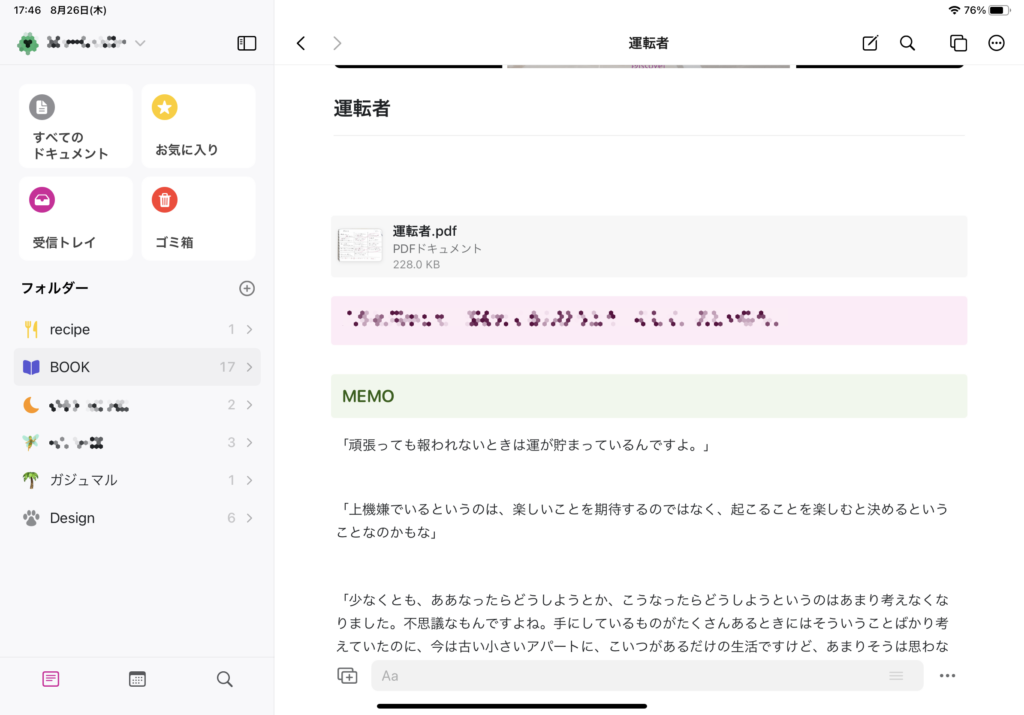The image size is (1024, 715).
Task: Open 受信トレイ inbox tile
Action: (75, 218)
